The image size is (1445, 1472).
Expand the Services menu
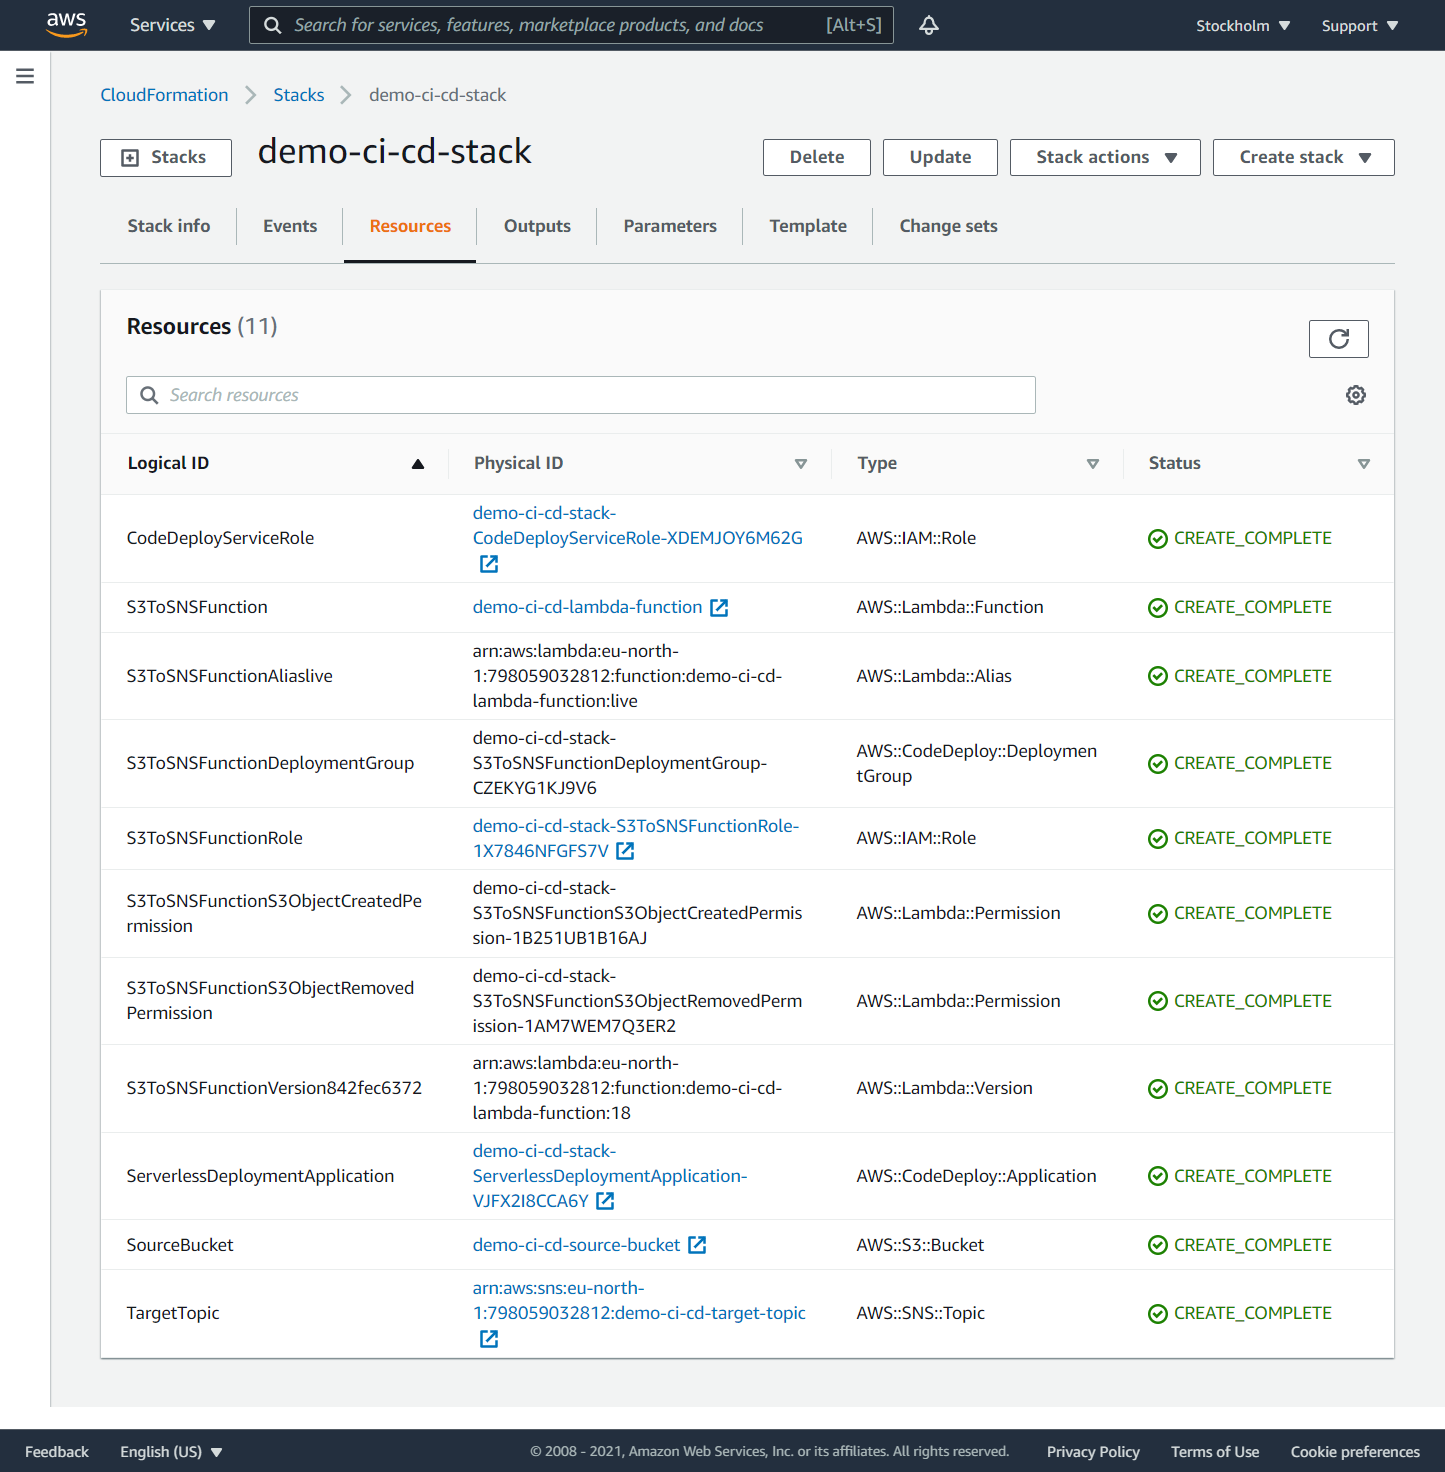pos(172,25)
